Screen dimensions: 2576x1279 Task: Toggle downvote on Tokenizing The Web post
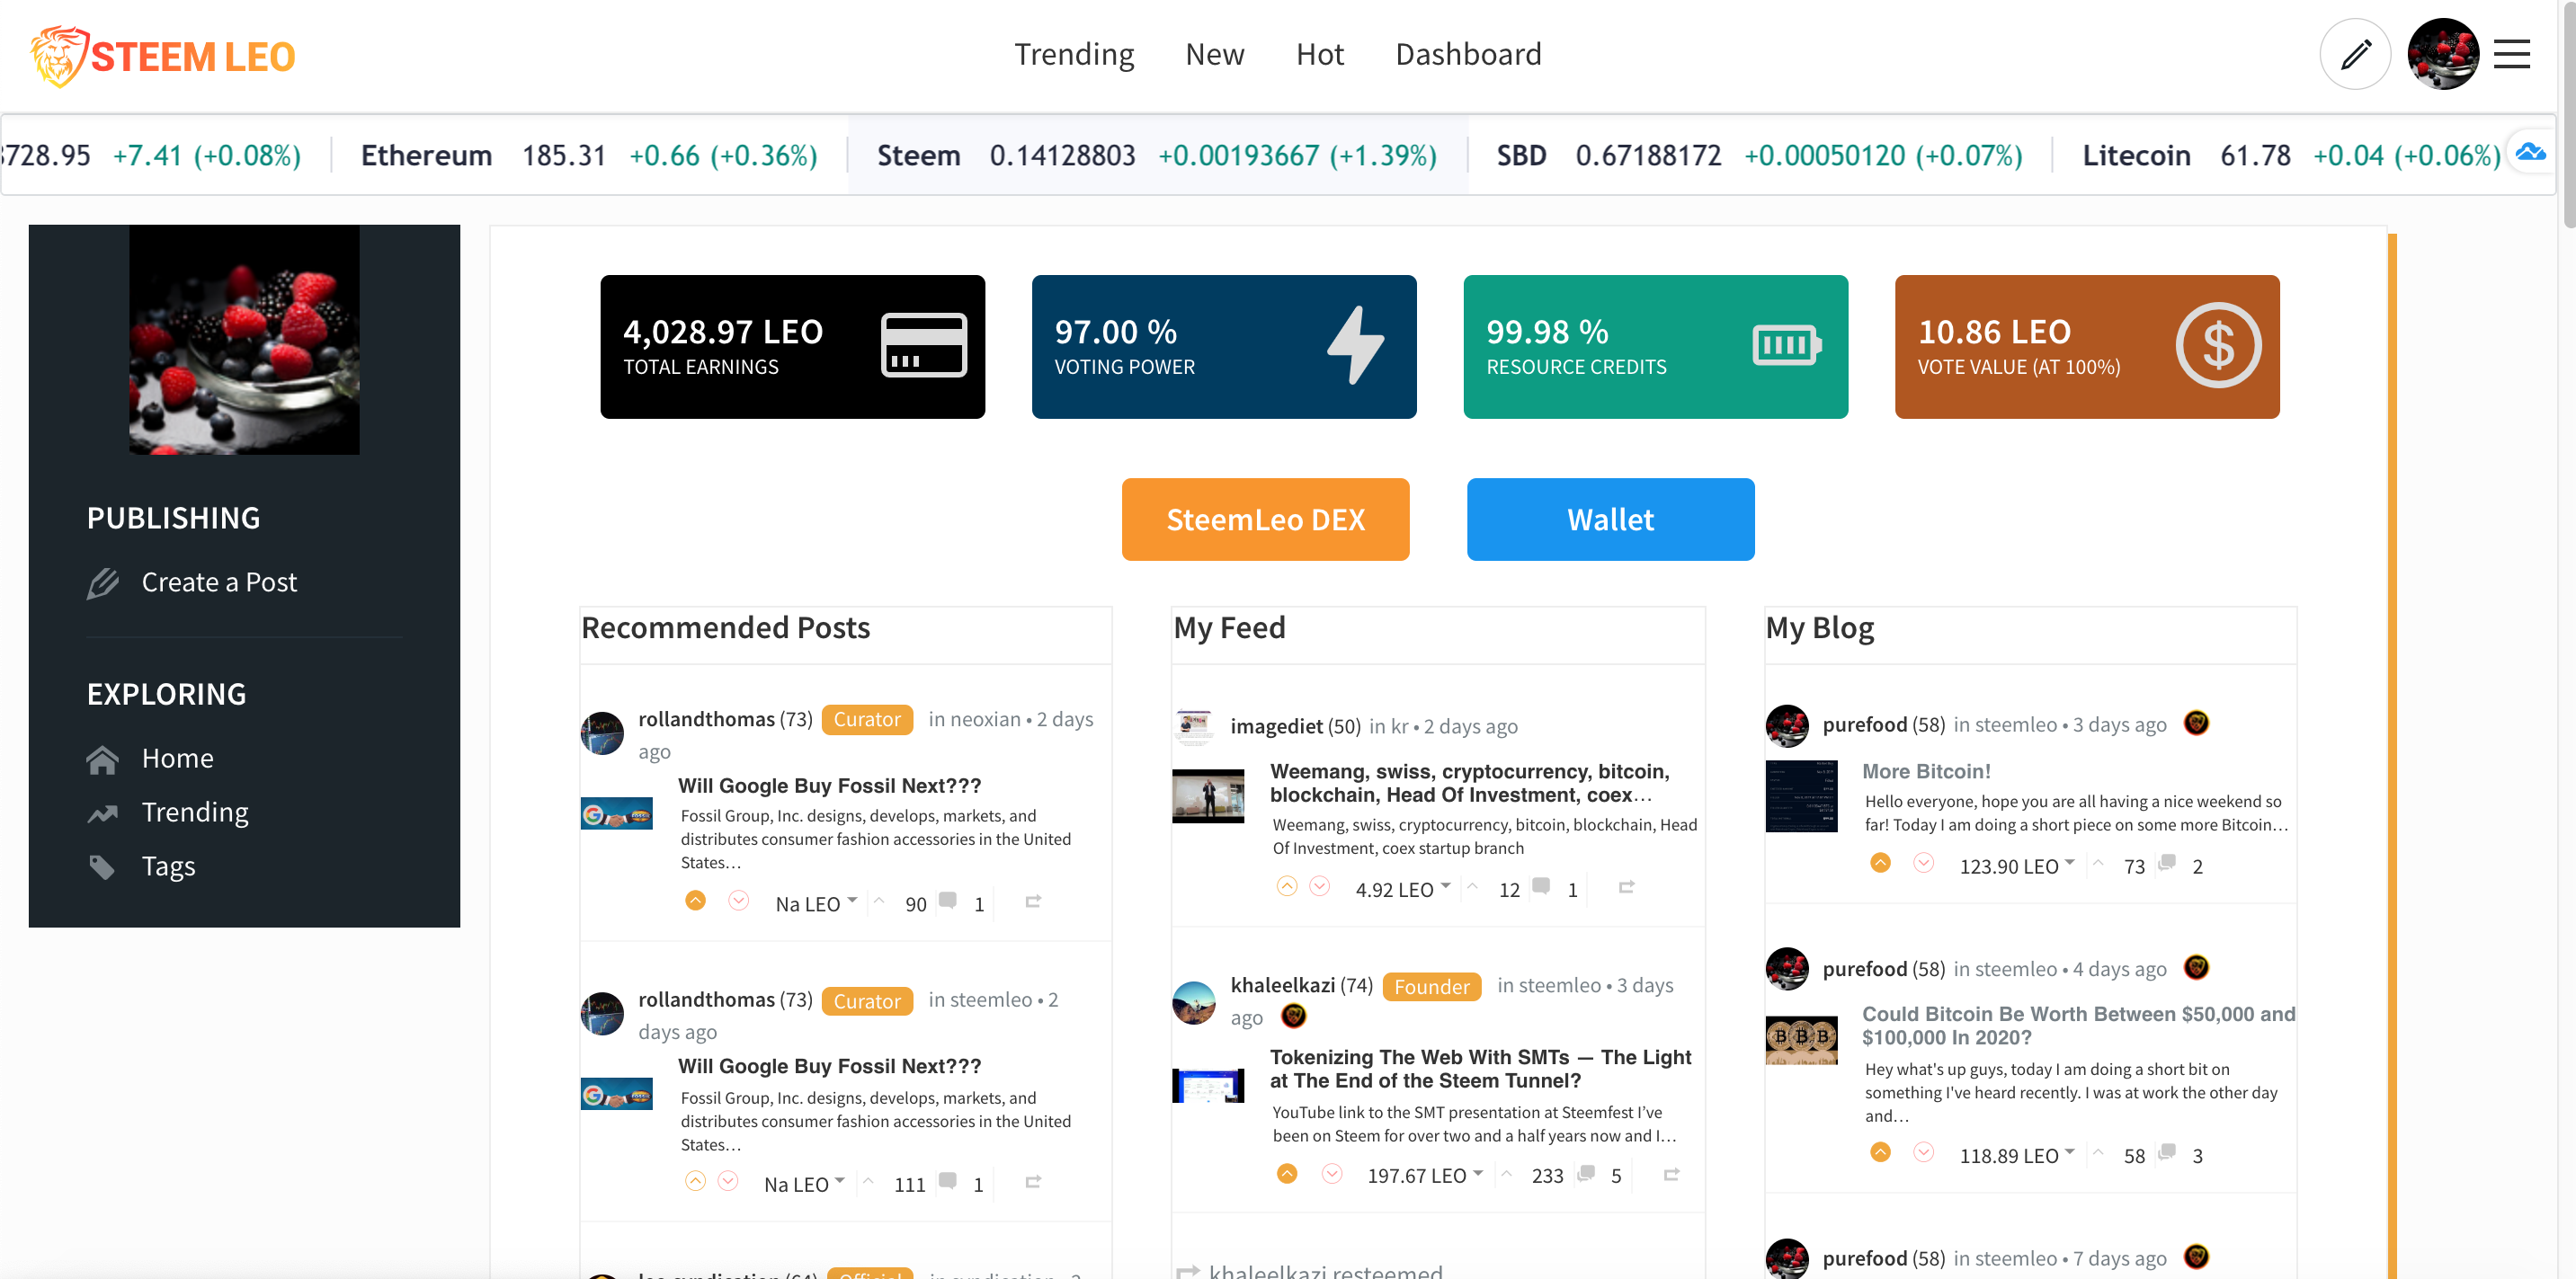1331,1174
